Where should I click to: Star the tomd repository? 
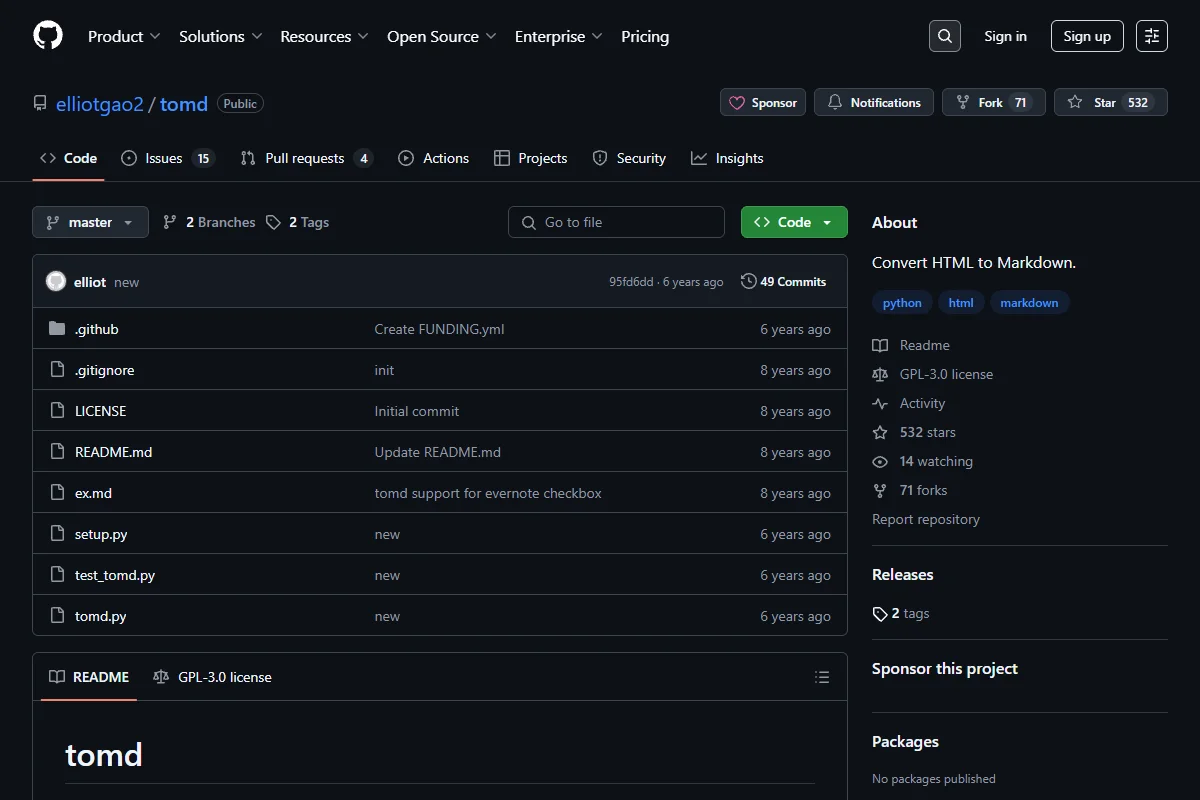(x=1110, y=102)
